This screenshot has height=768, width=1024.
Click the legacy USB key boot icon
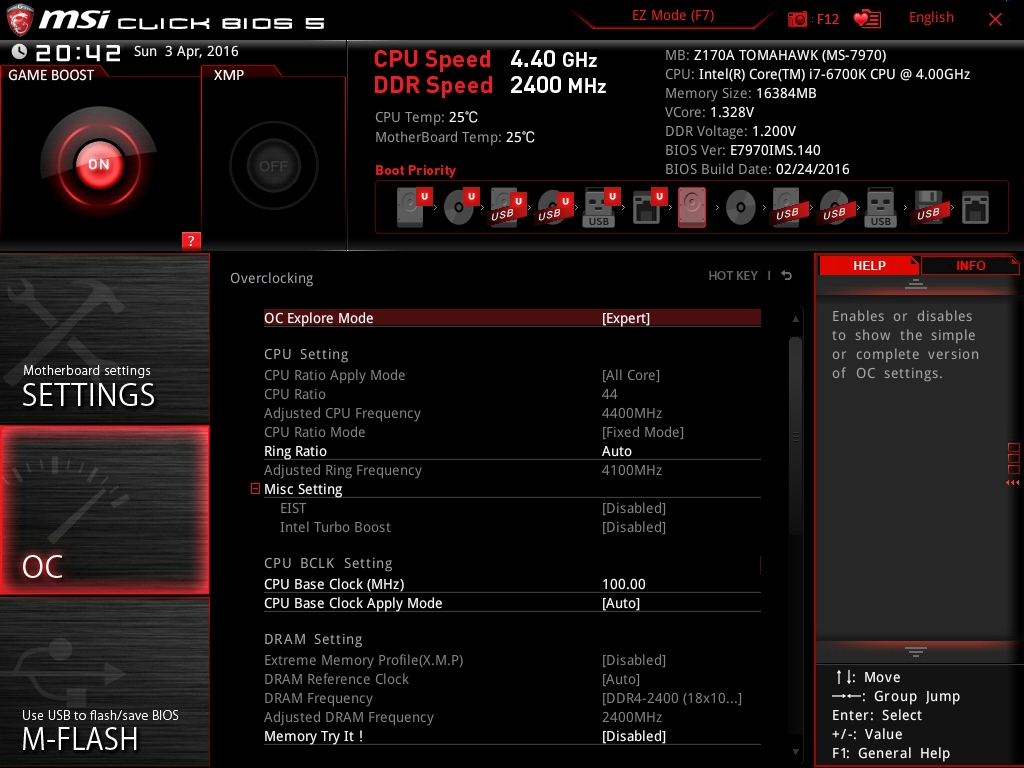pos(880,207)
